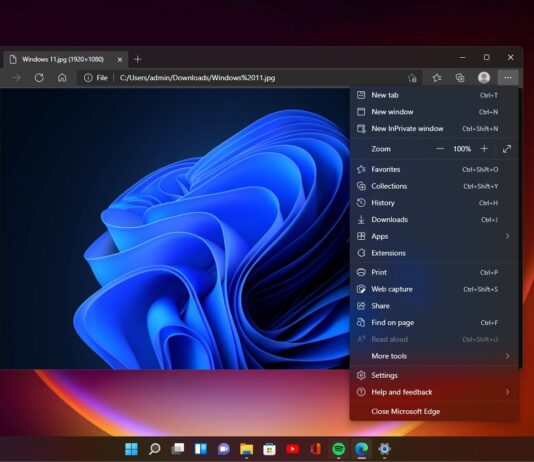Viewport: 534px width, 462px height.
Task: Open a New InPrivate window
Action: 434,129
